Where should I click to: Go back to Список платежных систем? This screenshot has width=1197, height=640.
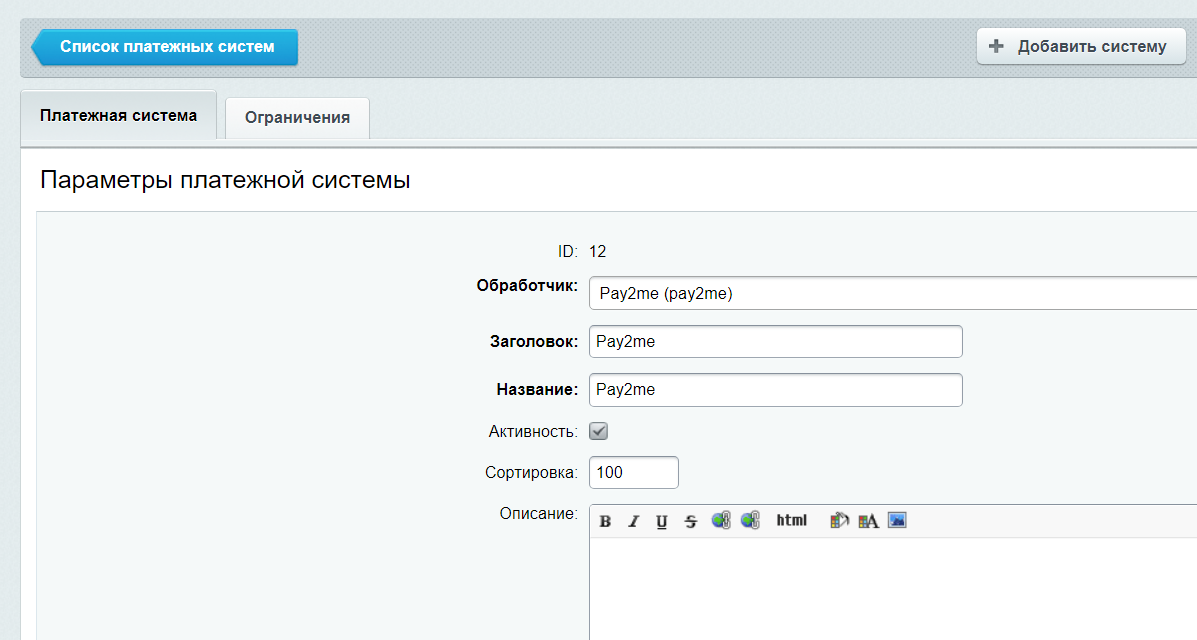166,47
